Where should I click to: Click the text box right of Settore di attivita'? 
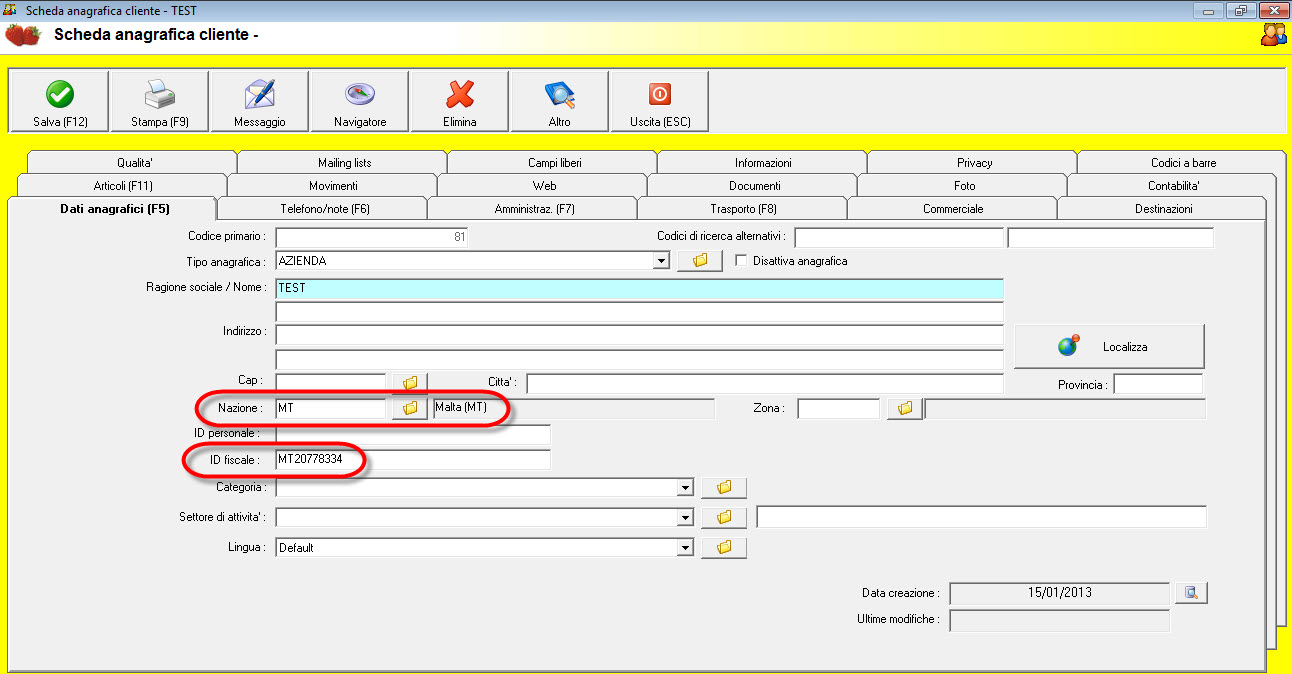pos(981,517)
